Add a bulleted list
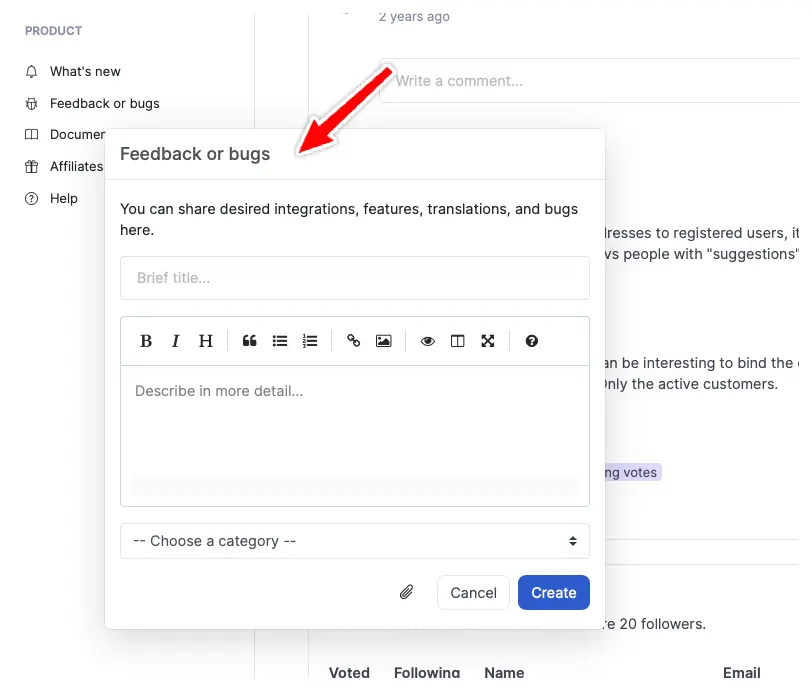This screenshot has height=691, width=812. 280,341
